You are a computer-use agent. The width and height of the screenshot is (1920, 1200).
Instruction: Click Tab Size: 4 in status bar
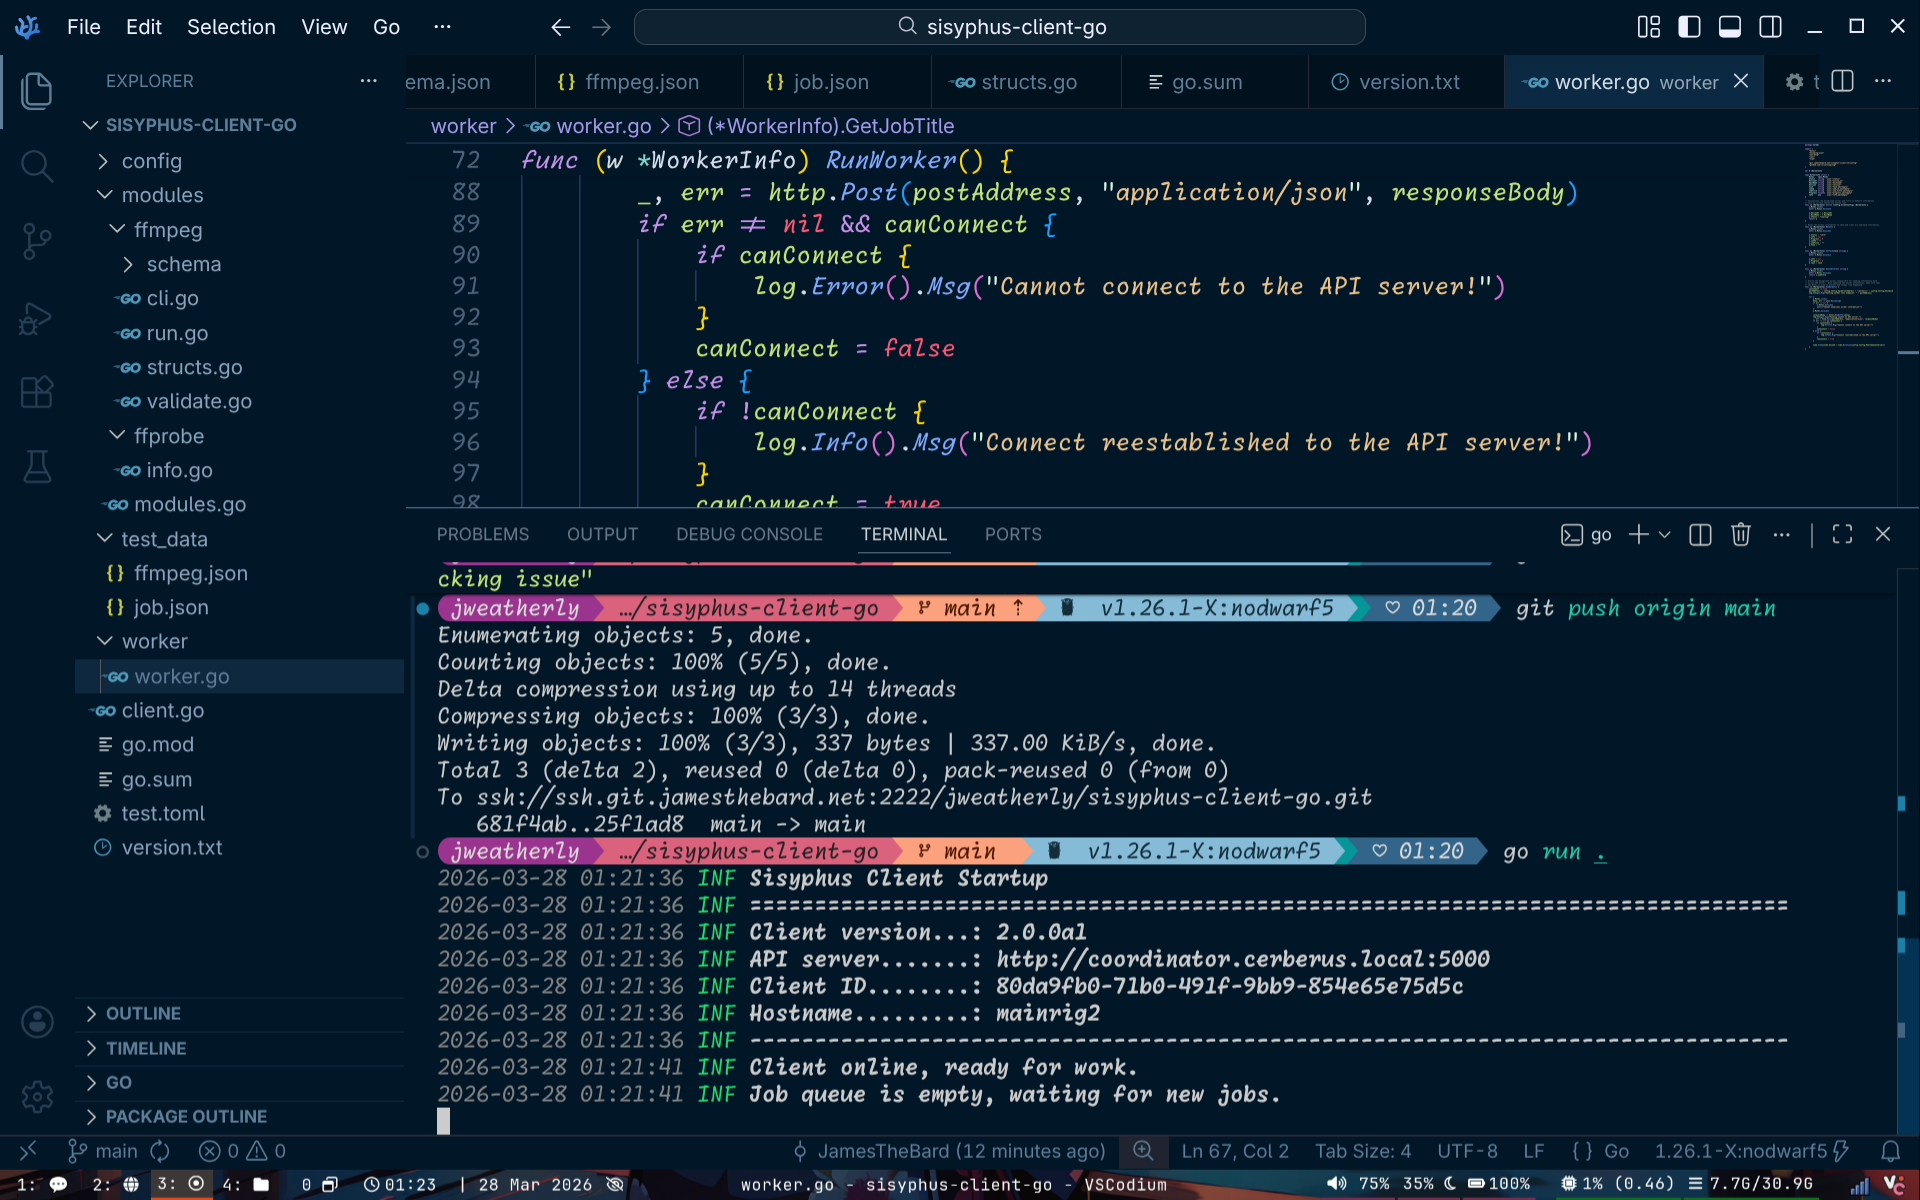1362,1151
